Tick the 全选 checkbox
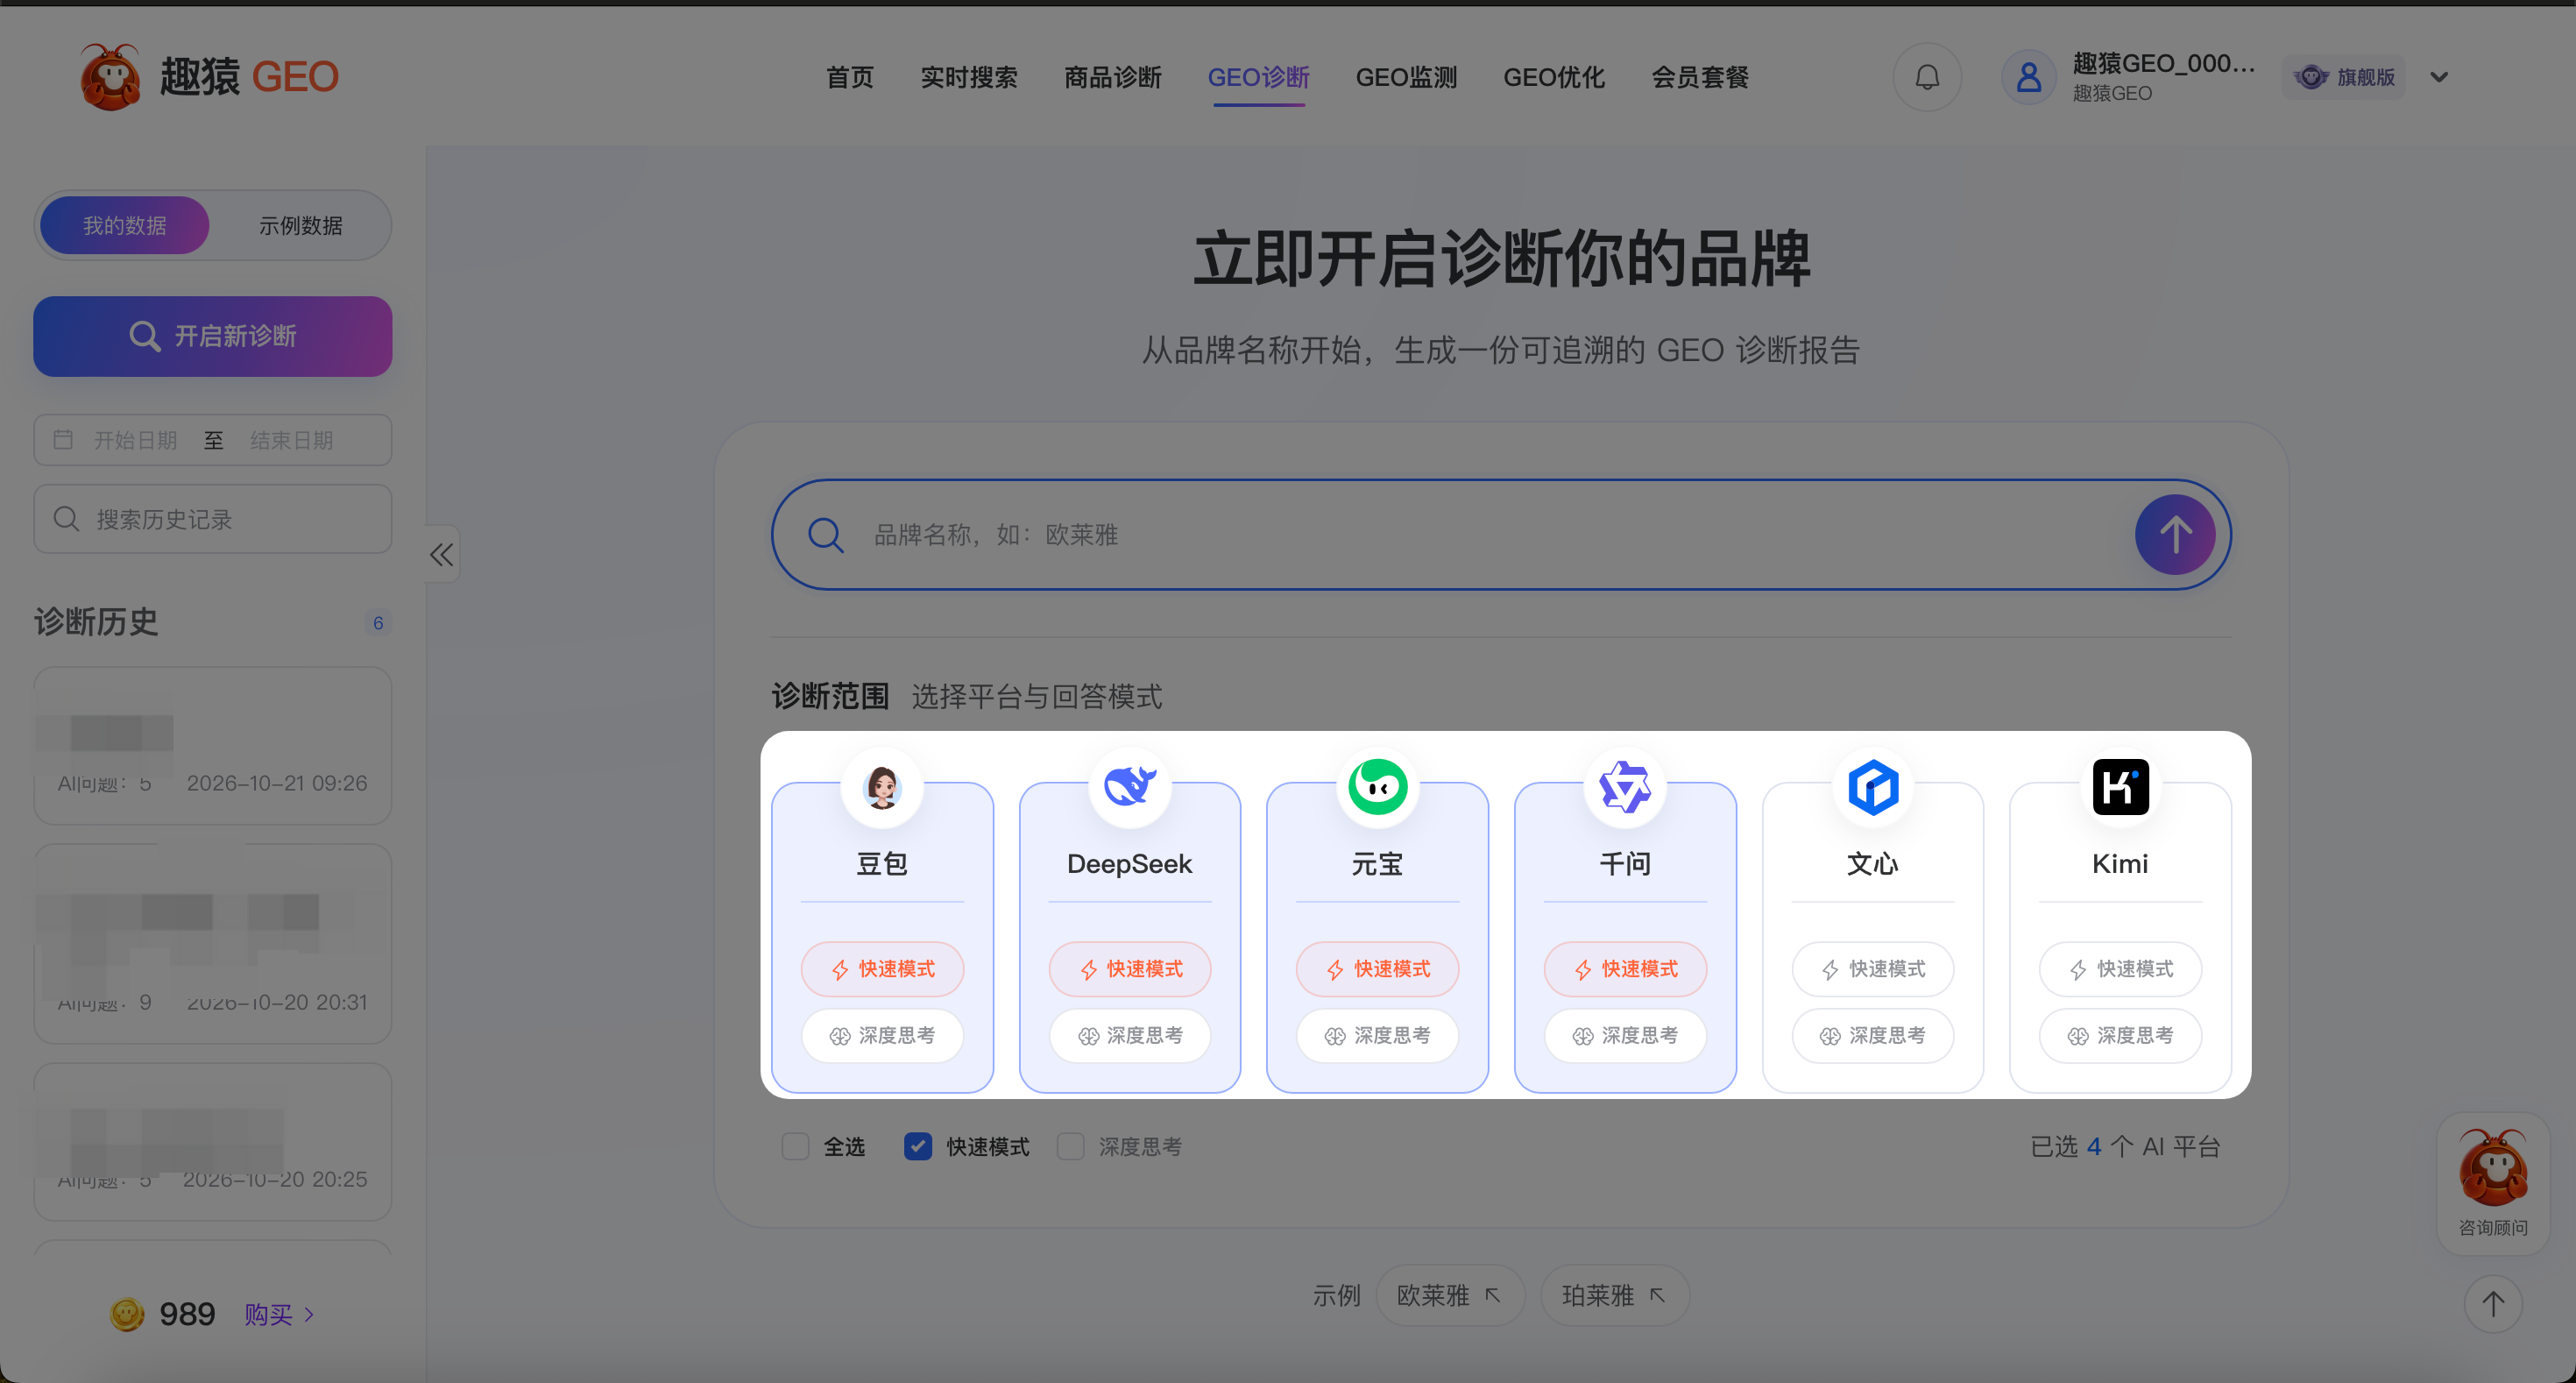 coord(796,1146)
